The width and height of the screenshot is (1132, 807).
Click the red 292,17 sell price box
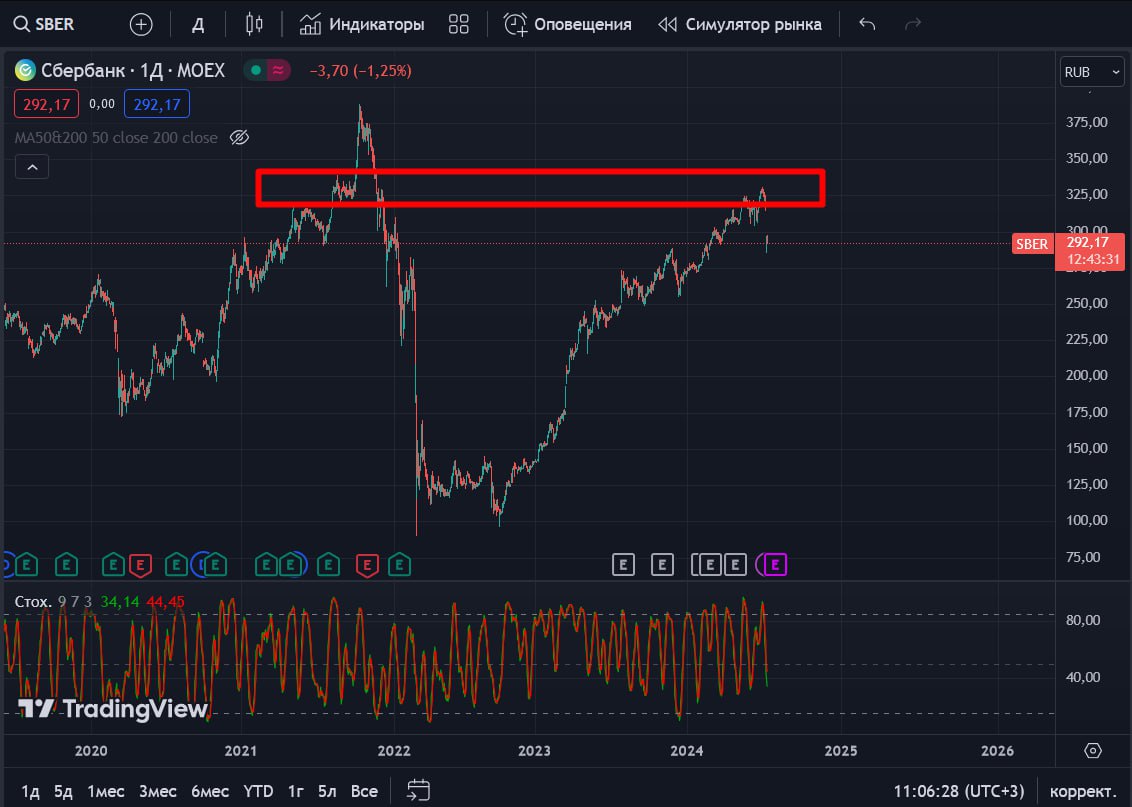point(46,104)
